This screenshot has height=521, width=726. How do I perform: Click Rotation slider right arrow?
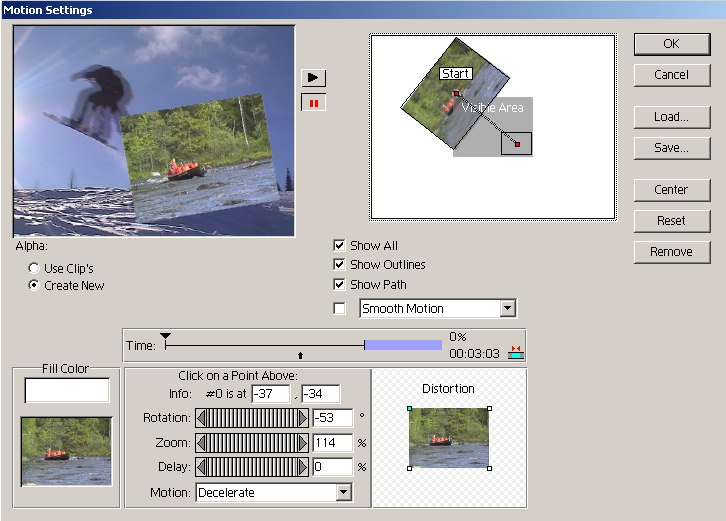coord(303,418)
